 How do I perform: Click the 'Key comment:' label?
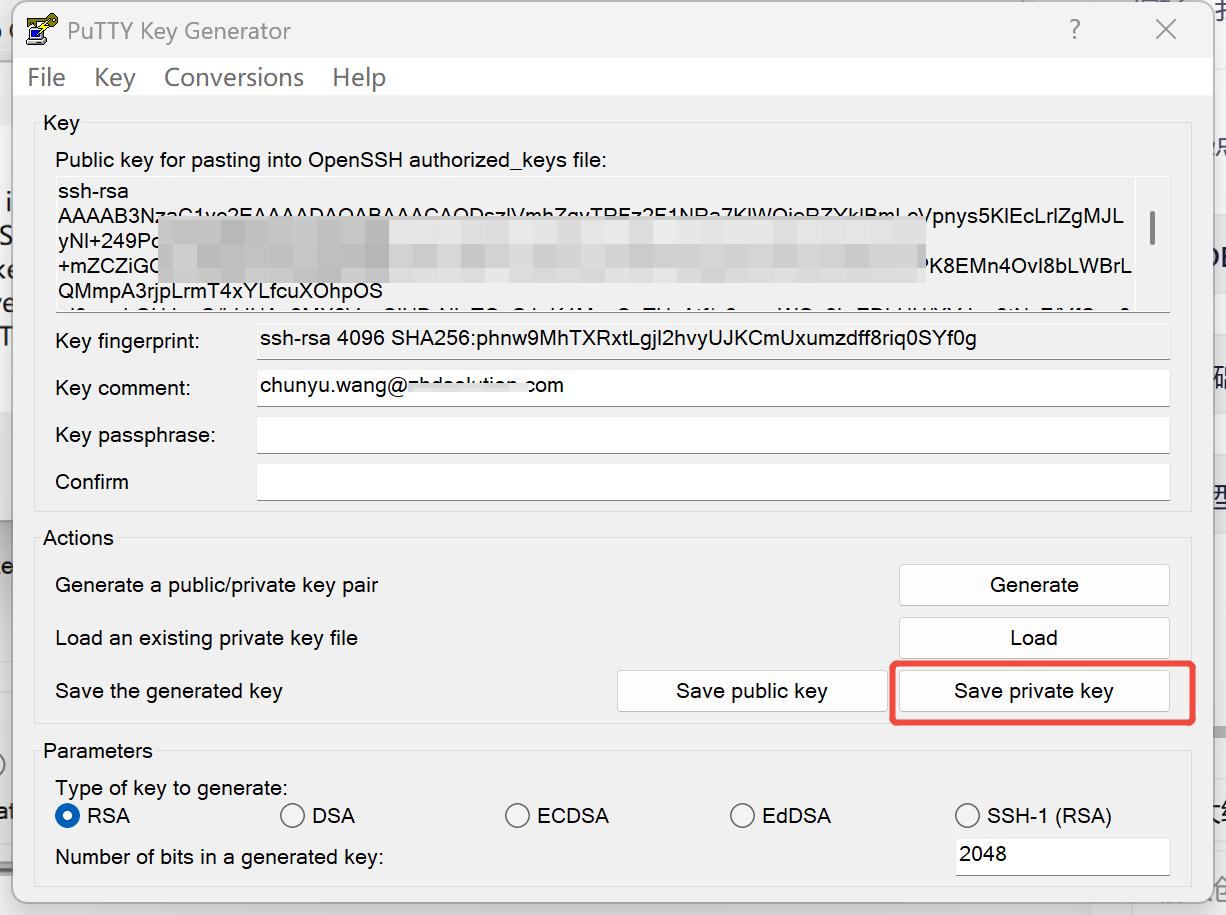(x=123, y=388)
